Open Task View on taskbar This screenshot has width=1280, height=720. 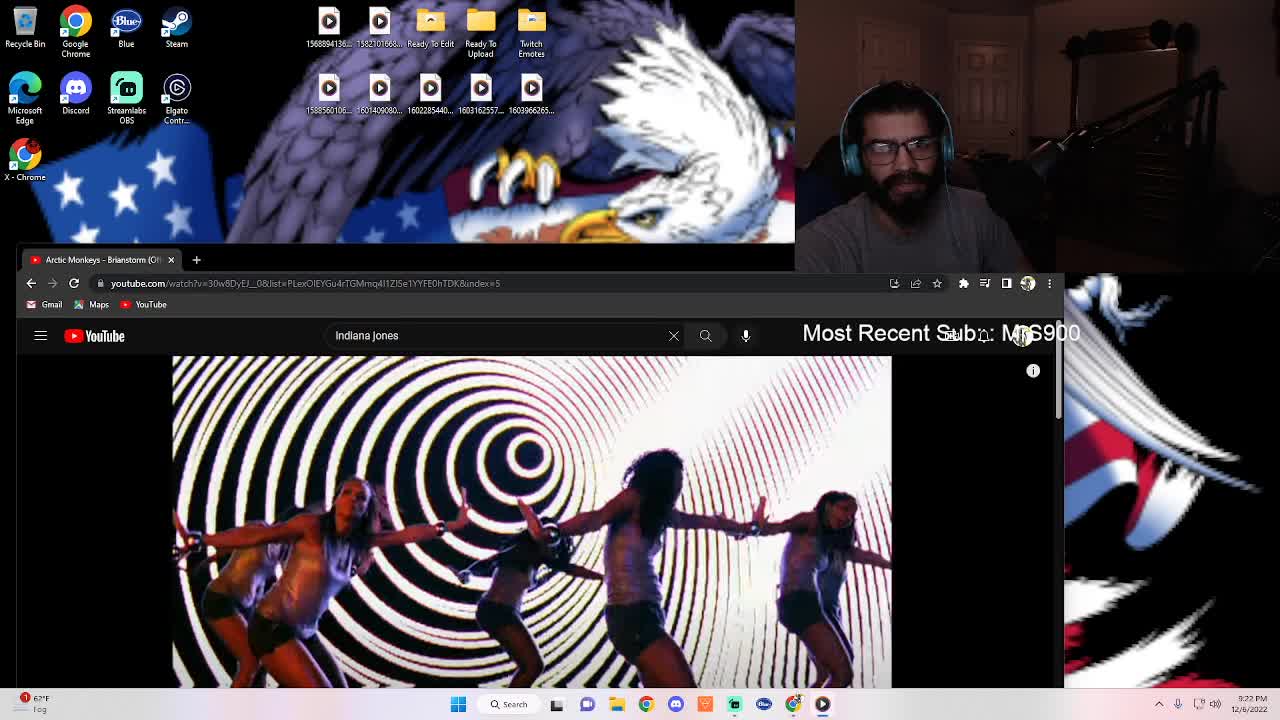(557, 704)
